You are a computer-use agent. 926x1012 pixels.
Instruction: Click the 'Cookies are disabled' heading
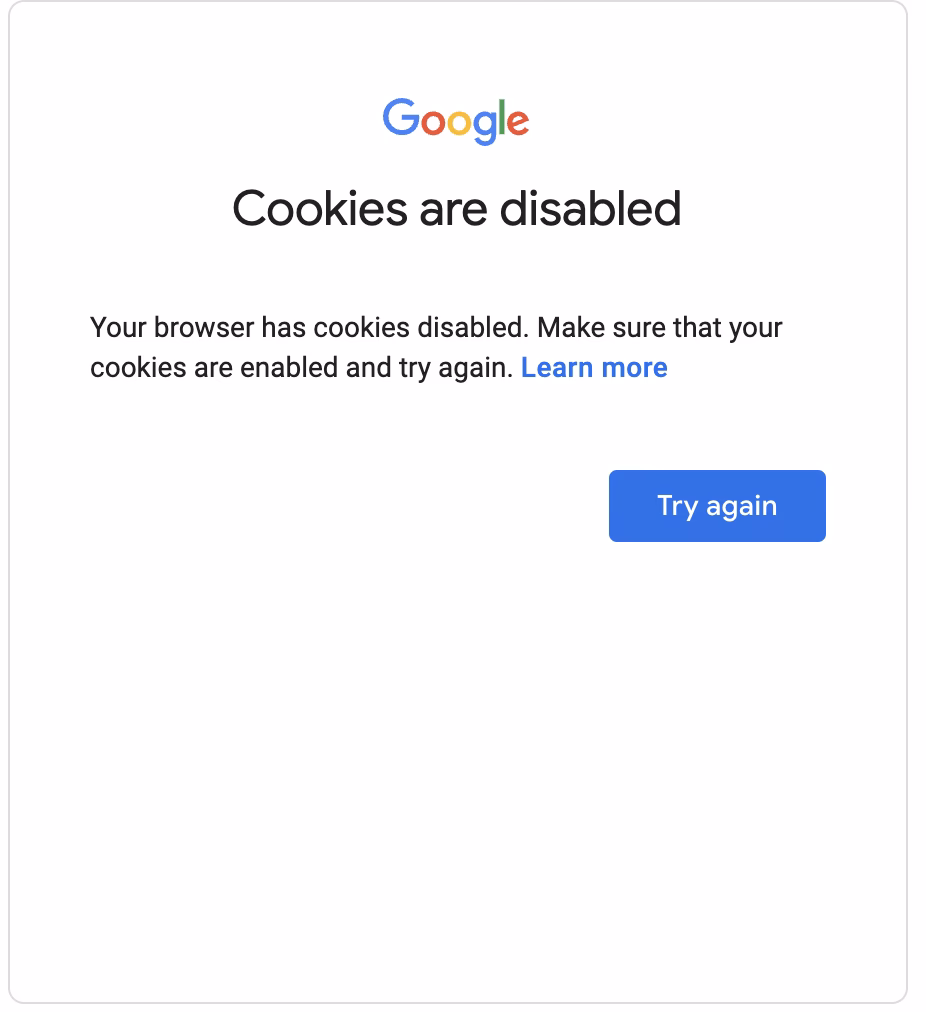pos(456,209)
